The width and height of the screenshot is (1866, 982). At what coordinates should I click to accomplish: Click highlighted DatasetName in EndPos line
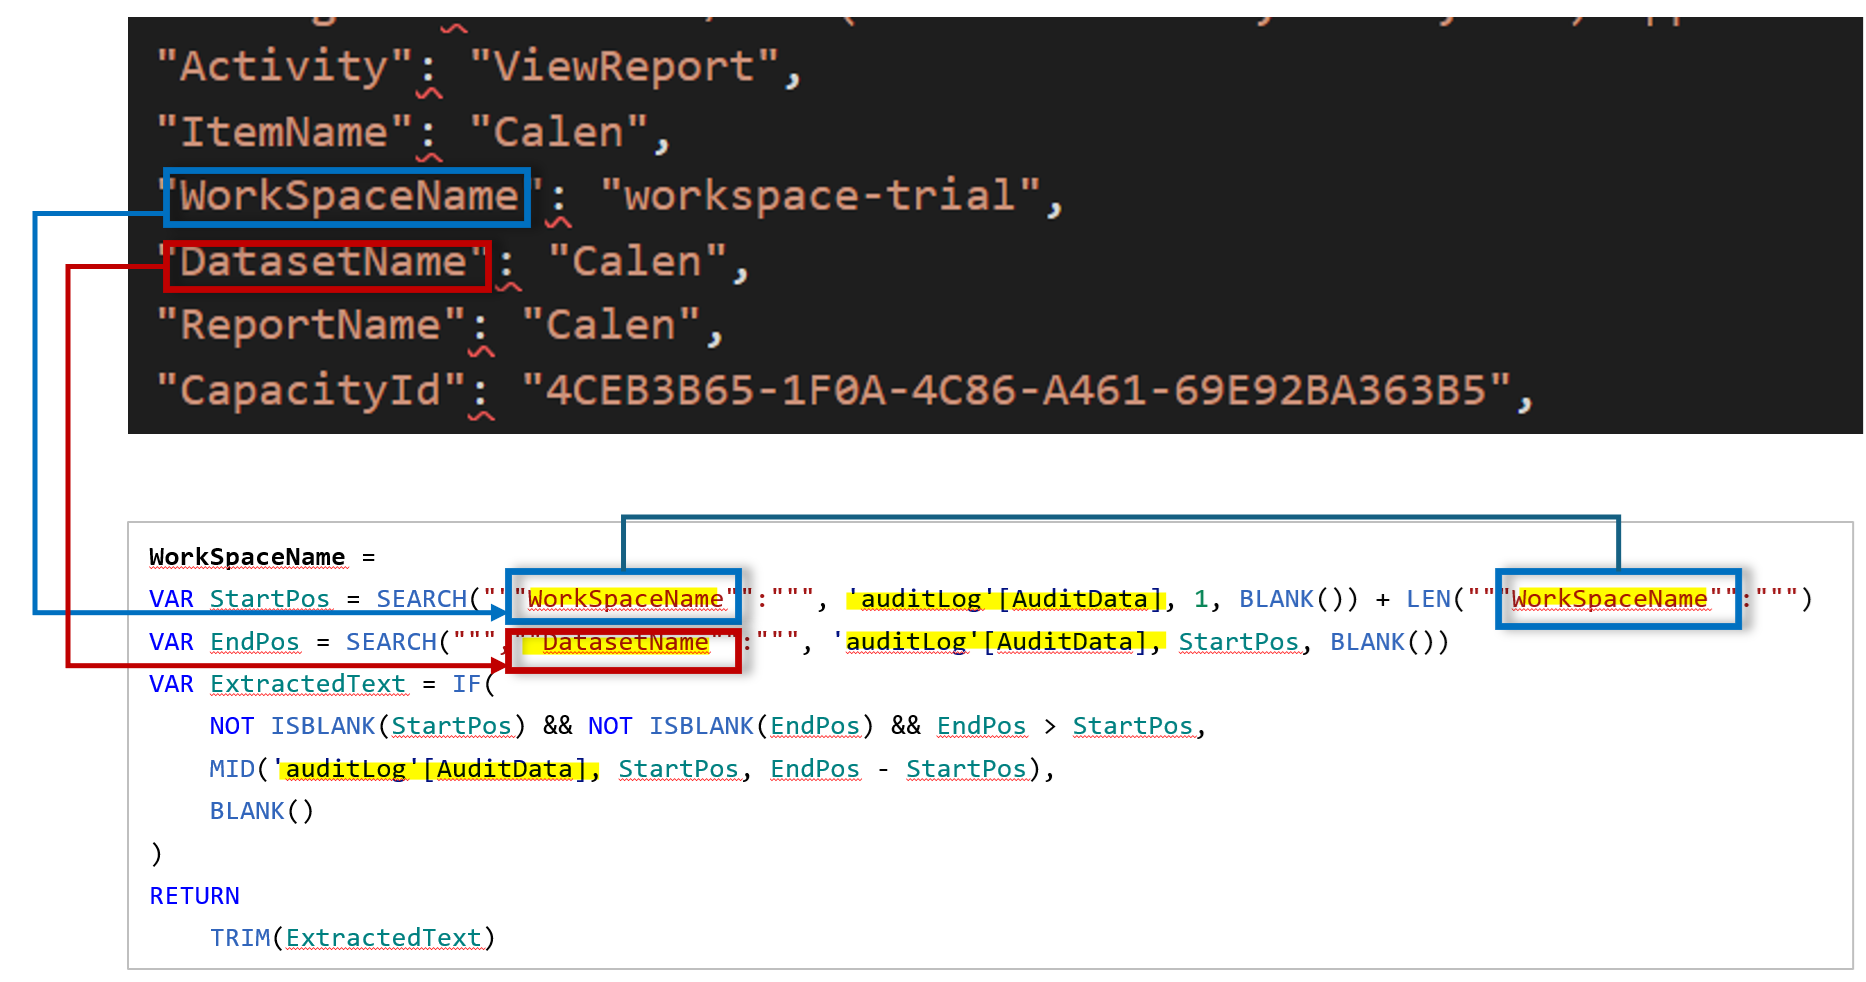coord(625,642)
